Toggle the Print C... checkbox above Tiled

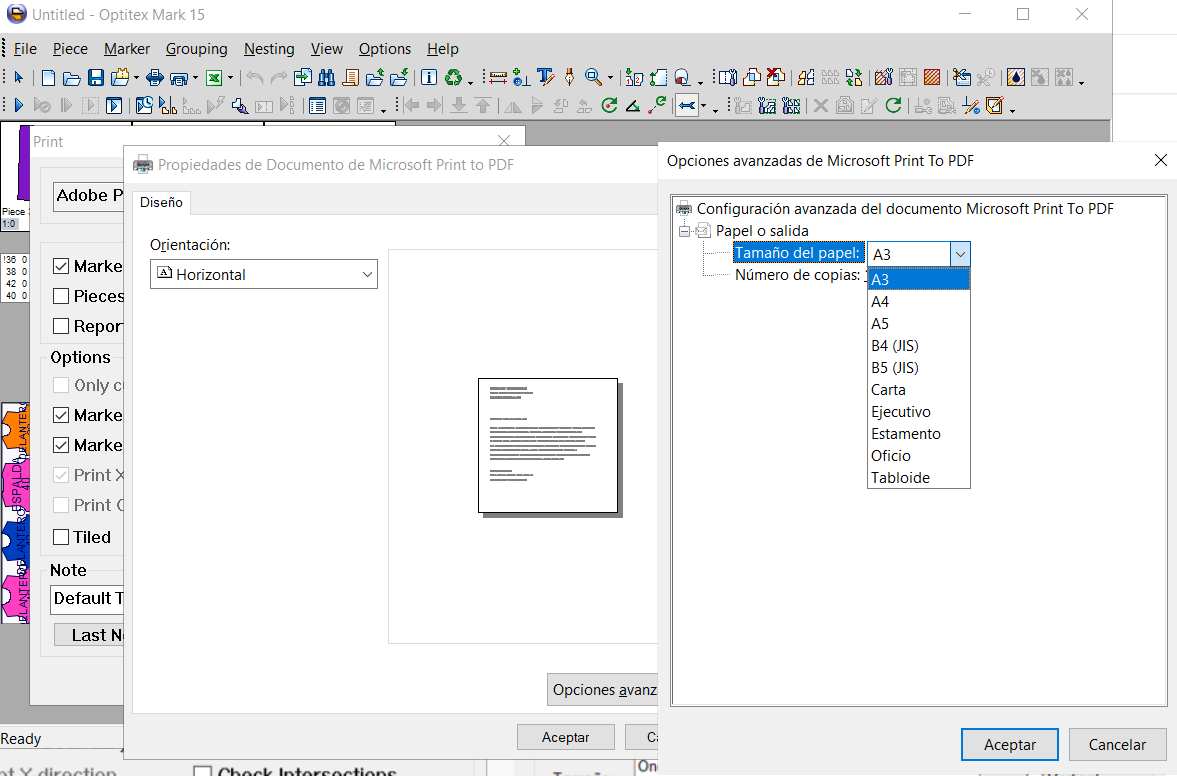point(62,506)
